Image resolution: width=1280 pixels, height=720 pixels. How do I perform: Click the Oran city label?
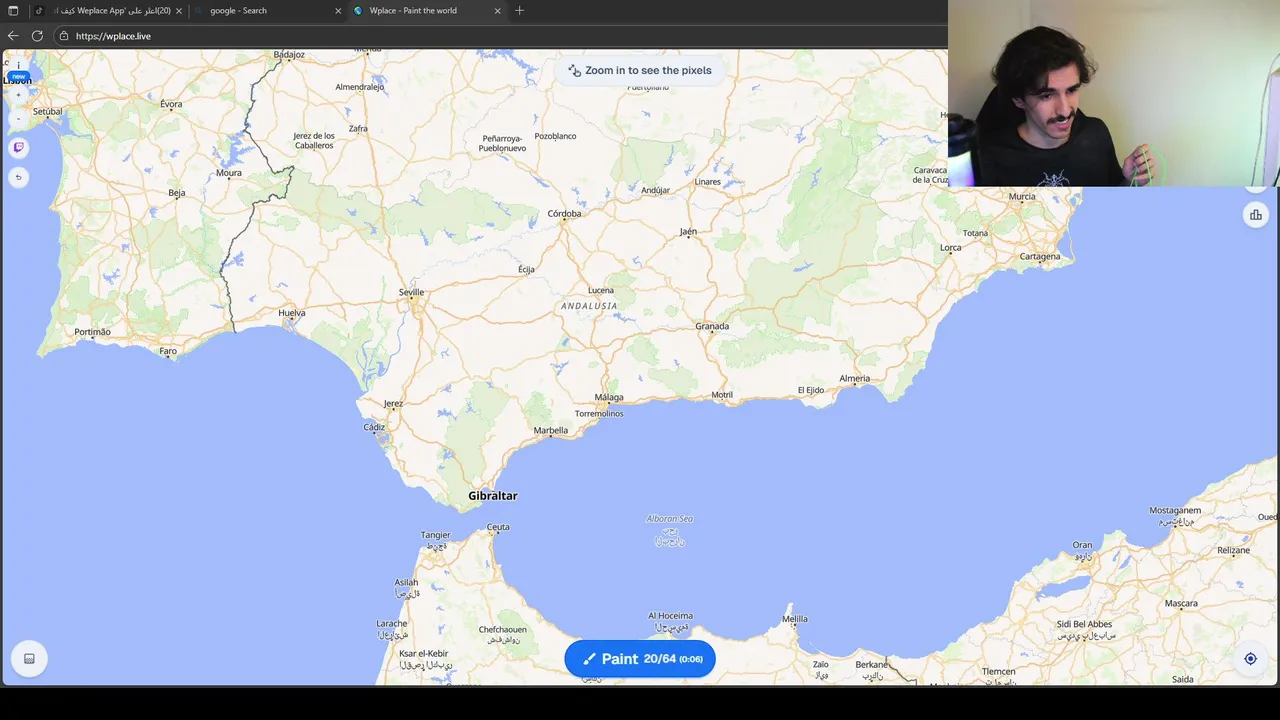1082,546
